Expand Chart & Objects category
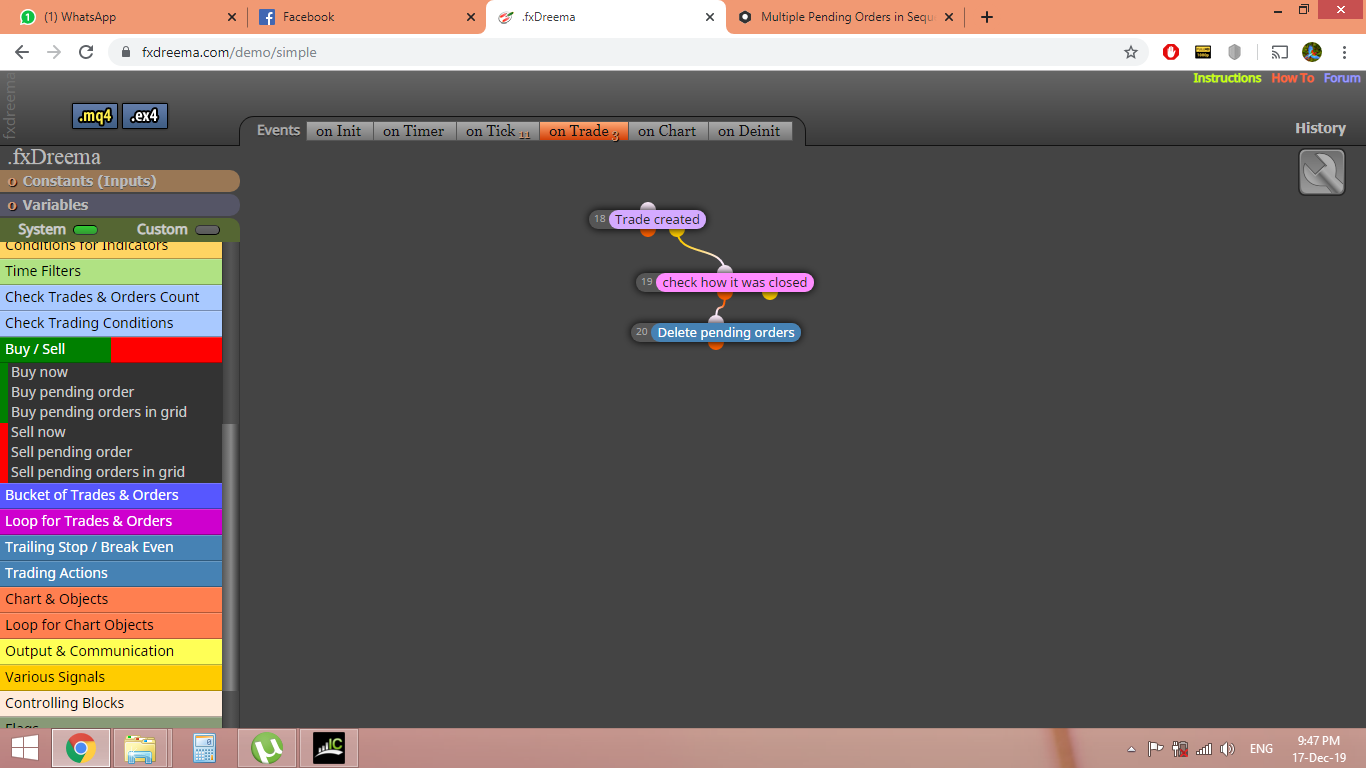The height and width of the screenshot is (768, 1366). (x=111, y=599)
